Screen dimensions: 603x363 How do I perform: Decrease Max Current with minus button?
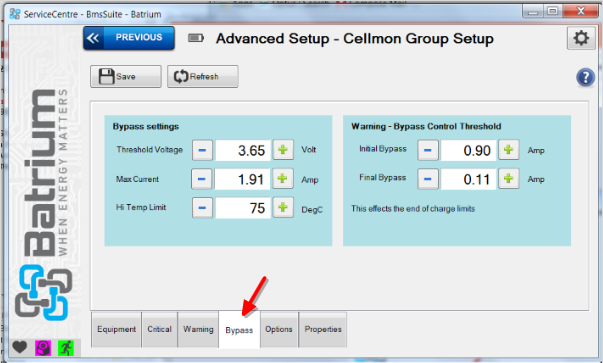pyautogui.click(x=202, y=179)
